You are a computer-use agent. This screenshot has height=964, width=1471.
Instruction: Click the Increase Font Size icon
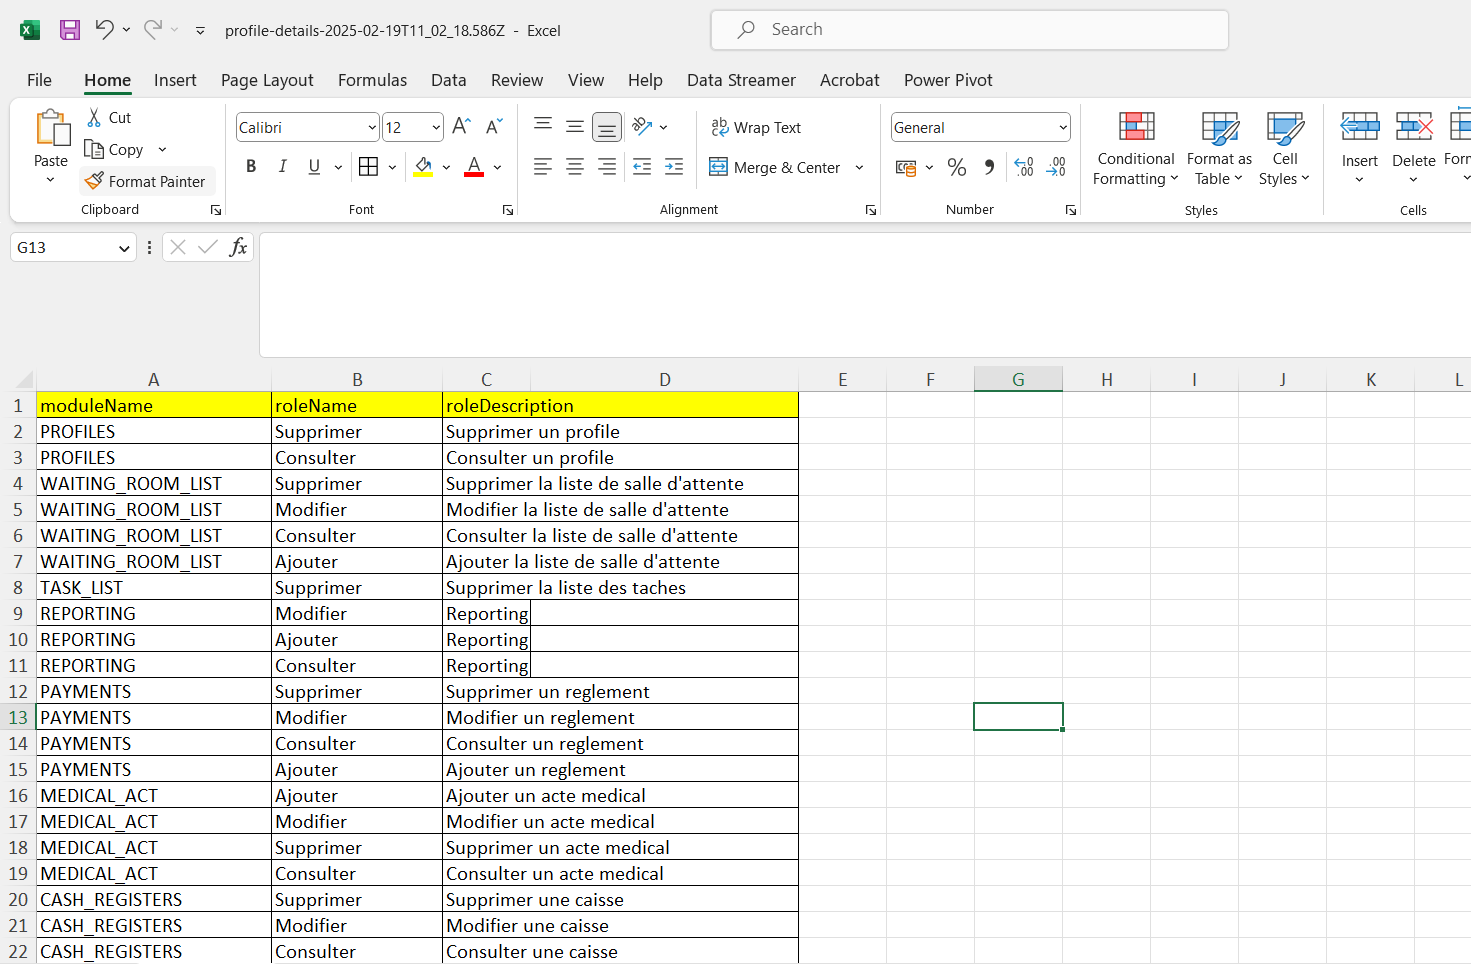click(x=461, y=127)
